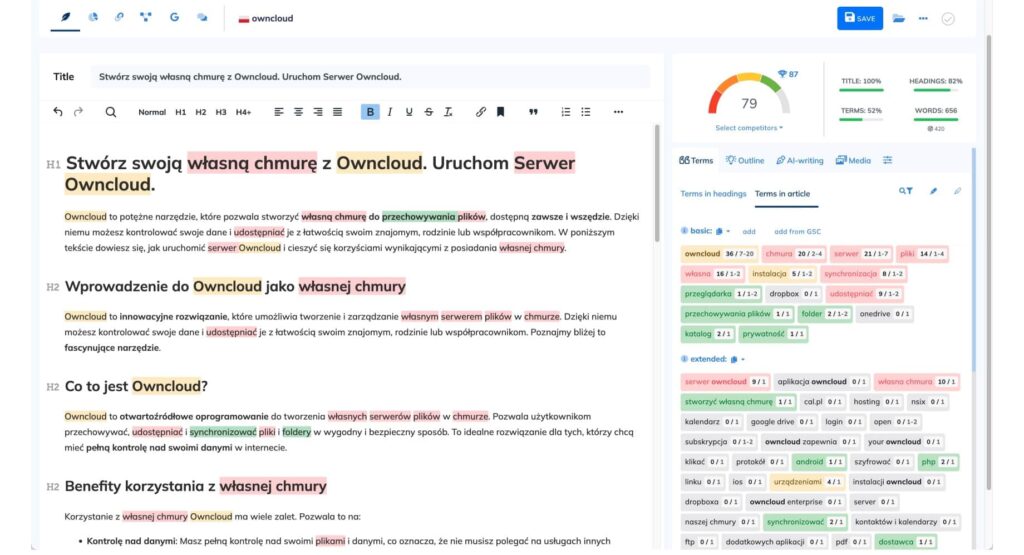Open the H4+ heading dropdown

[244, 112]
